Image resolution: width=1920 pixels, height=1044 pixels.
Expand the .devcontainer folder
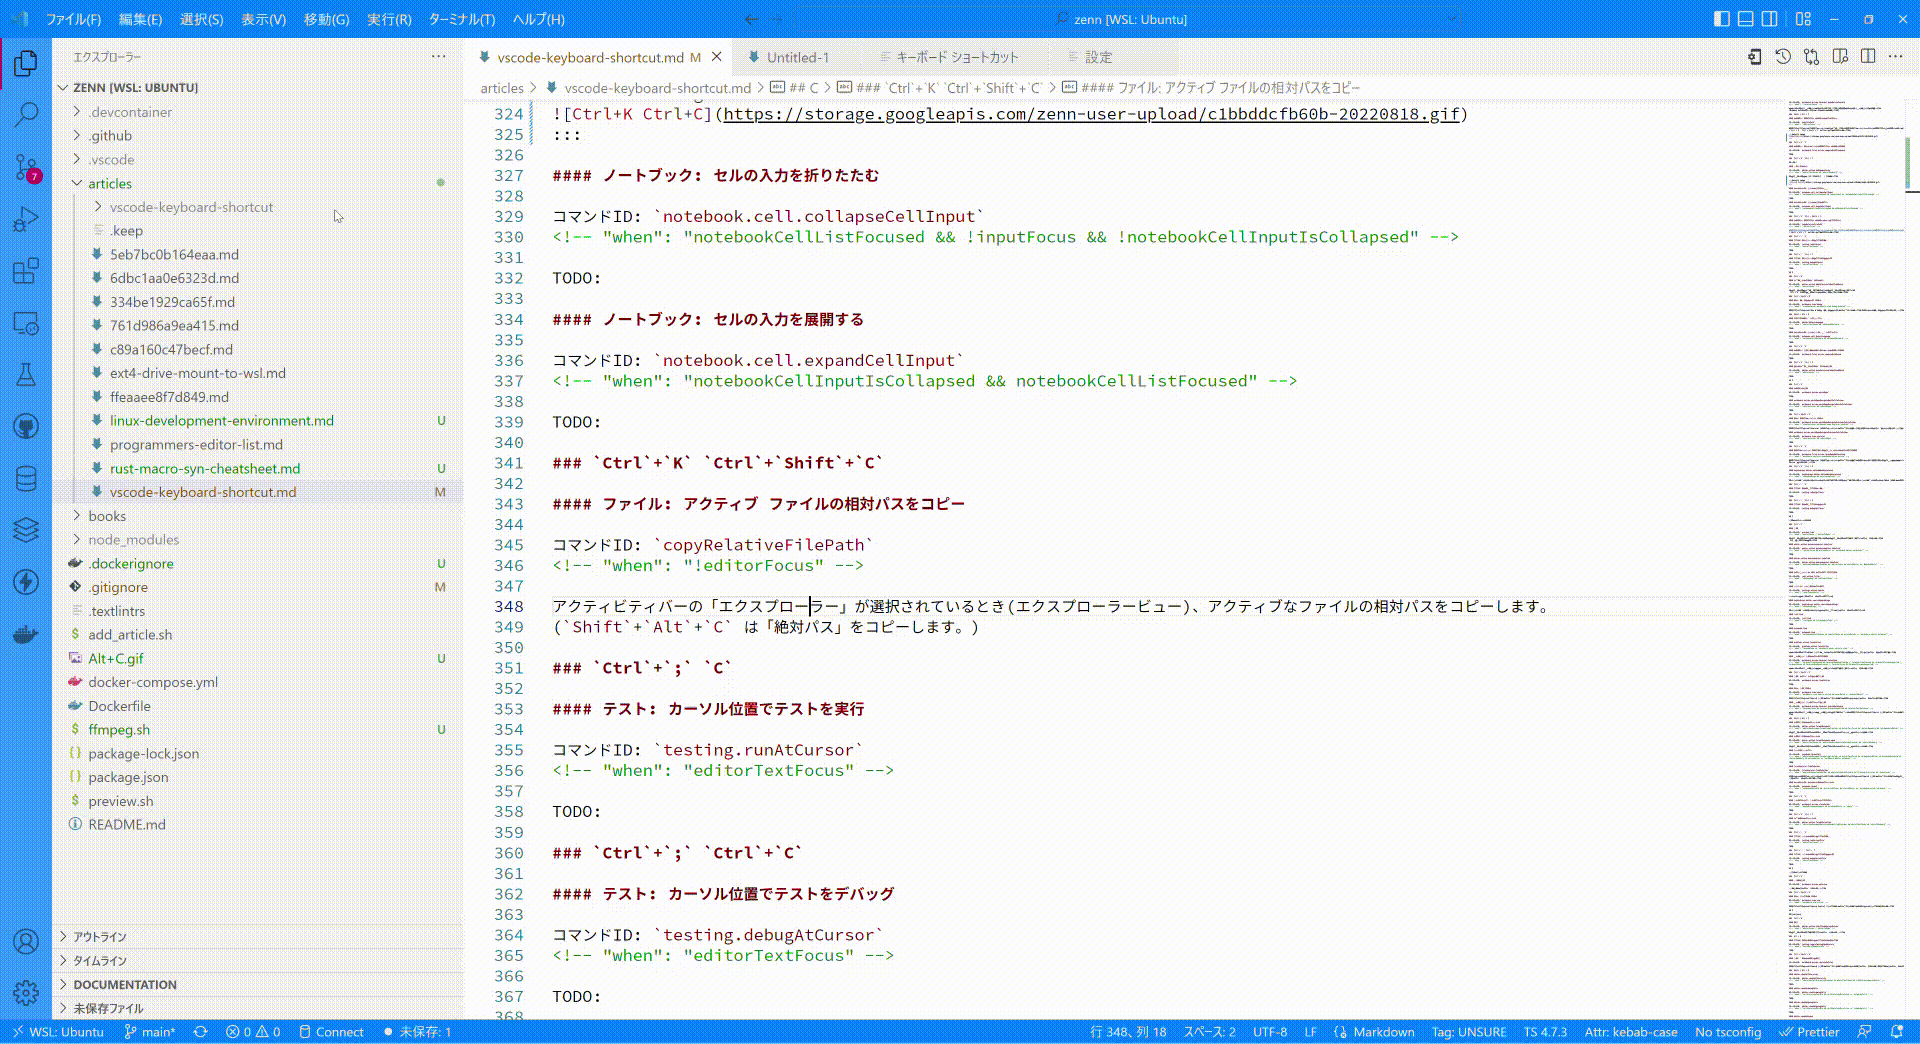pyautogui.click(x=258, y=112)
